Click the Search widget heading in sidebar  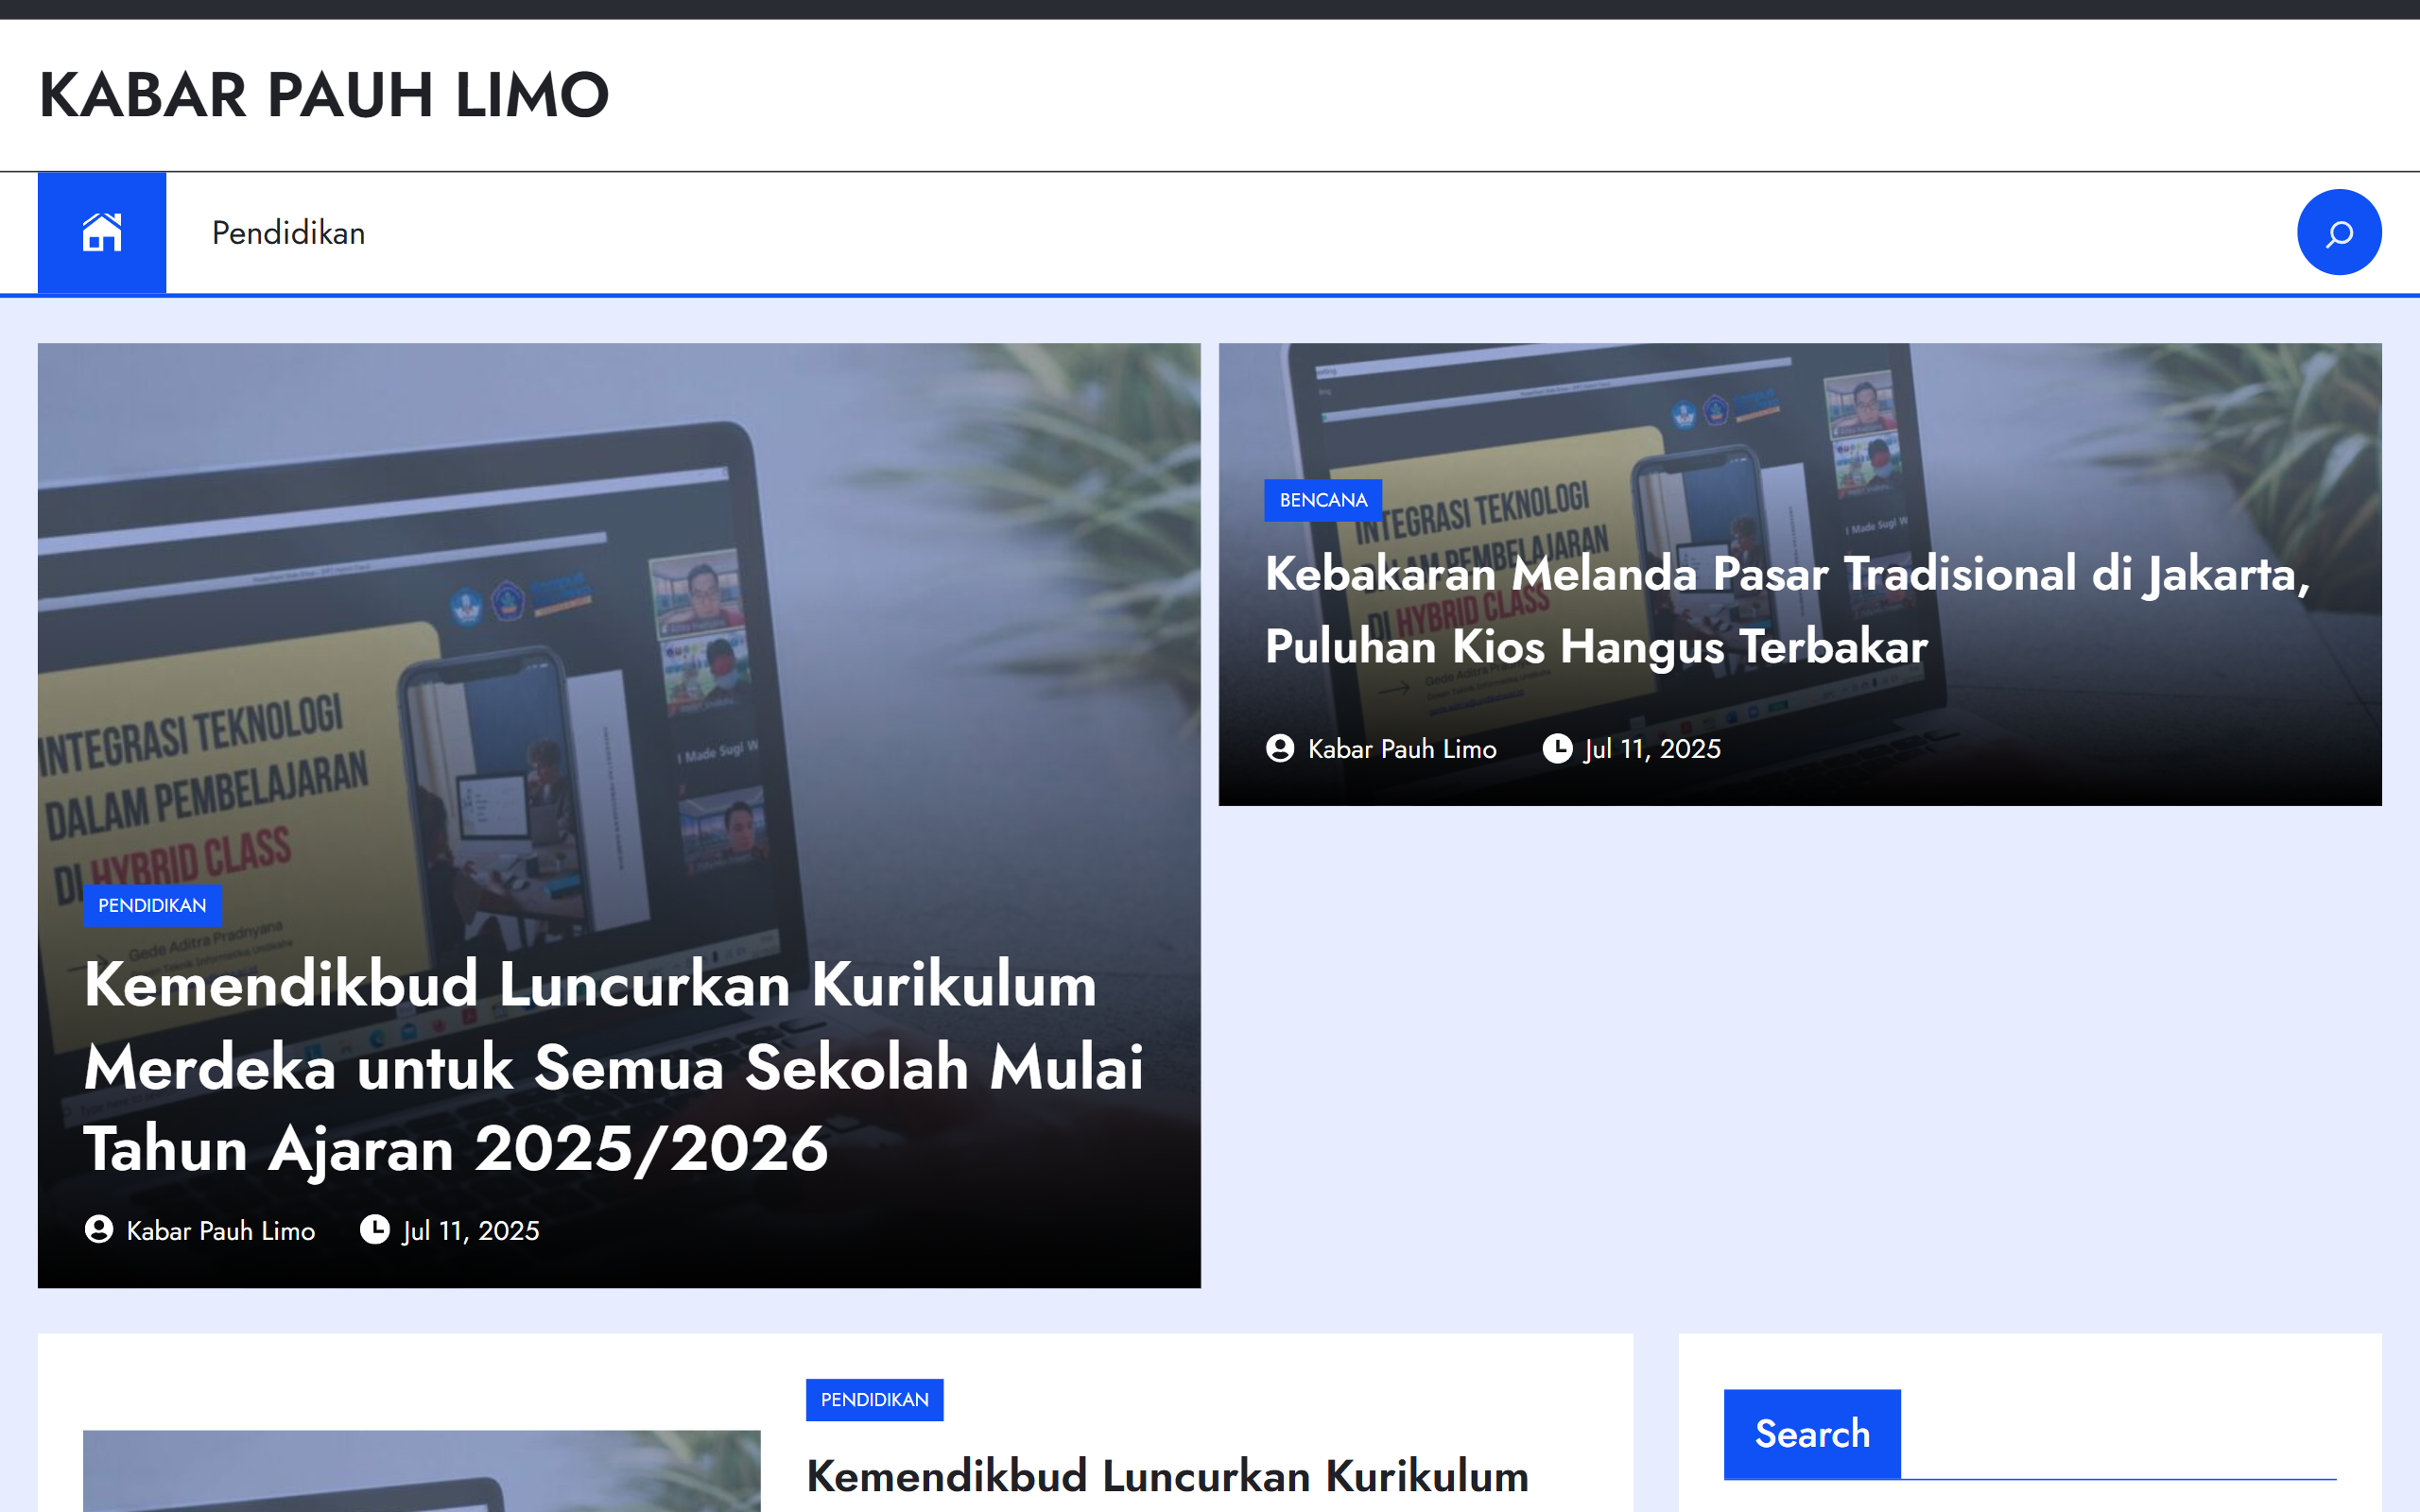(x=1811, y=1433)
